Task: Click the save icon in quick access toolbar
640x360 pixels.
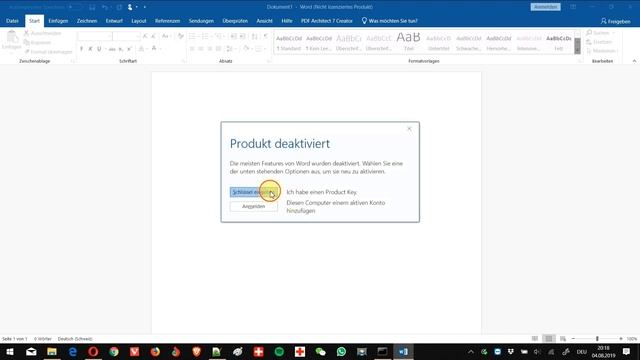Action: coord(92,7)
